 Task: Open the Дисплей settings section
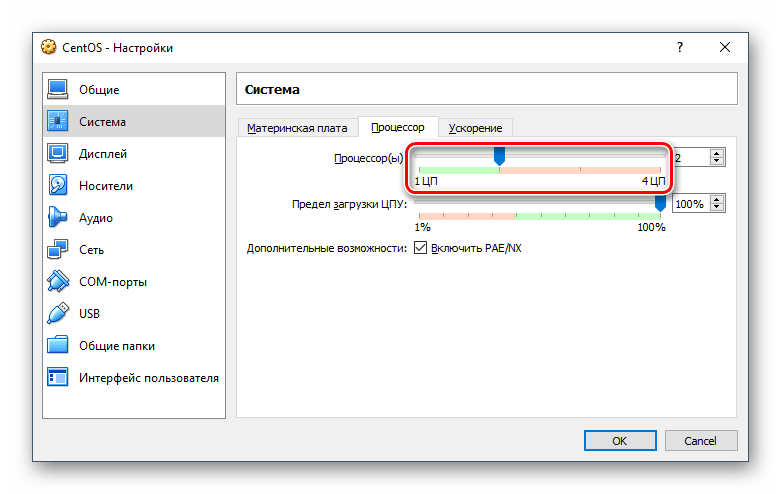click(x=134, y=153)
